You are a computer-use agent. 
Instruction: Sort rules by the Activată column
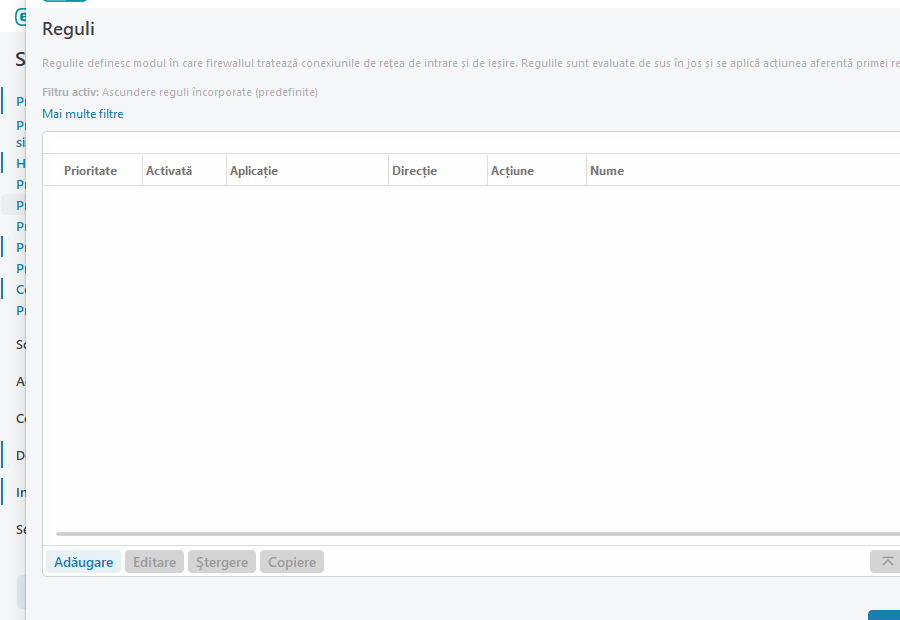coord(168,170)
